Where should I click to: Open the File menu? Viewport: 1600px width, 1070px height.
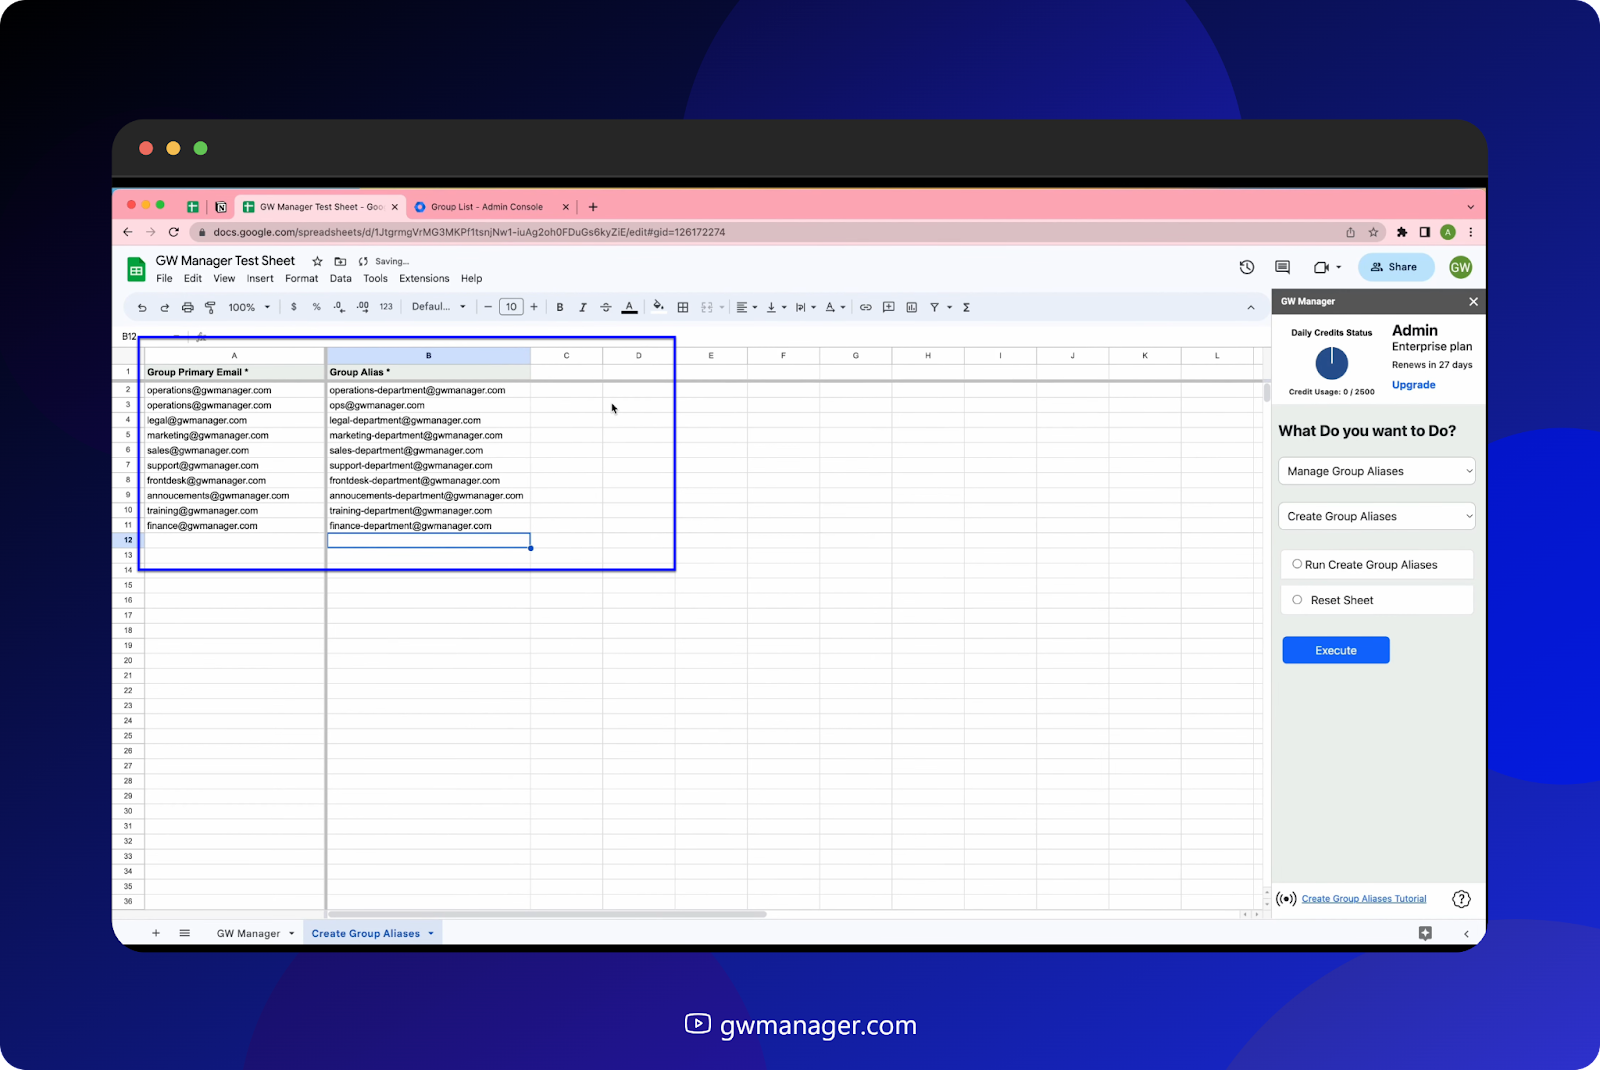[x=164, y=279]
